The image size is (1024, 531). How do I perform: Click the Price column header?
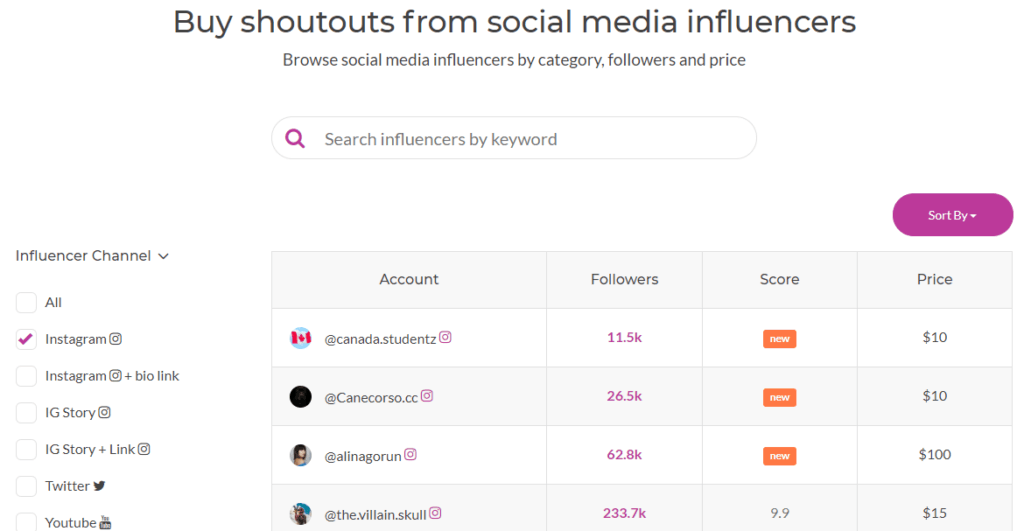tap(934, 279)
